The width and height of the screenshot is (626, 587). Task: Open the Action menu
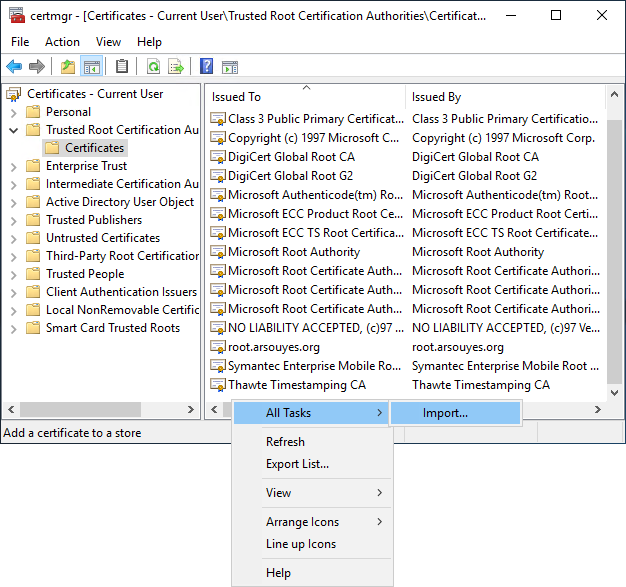pos(62,42)
